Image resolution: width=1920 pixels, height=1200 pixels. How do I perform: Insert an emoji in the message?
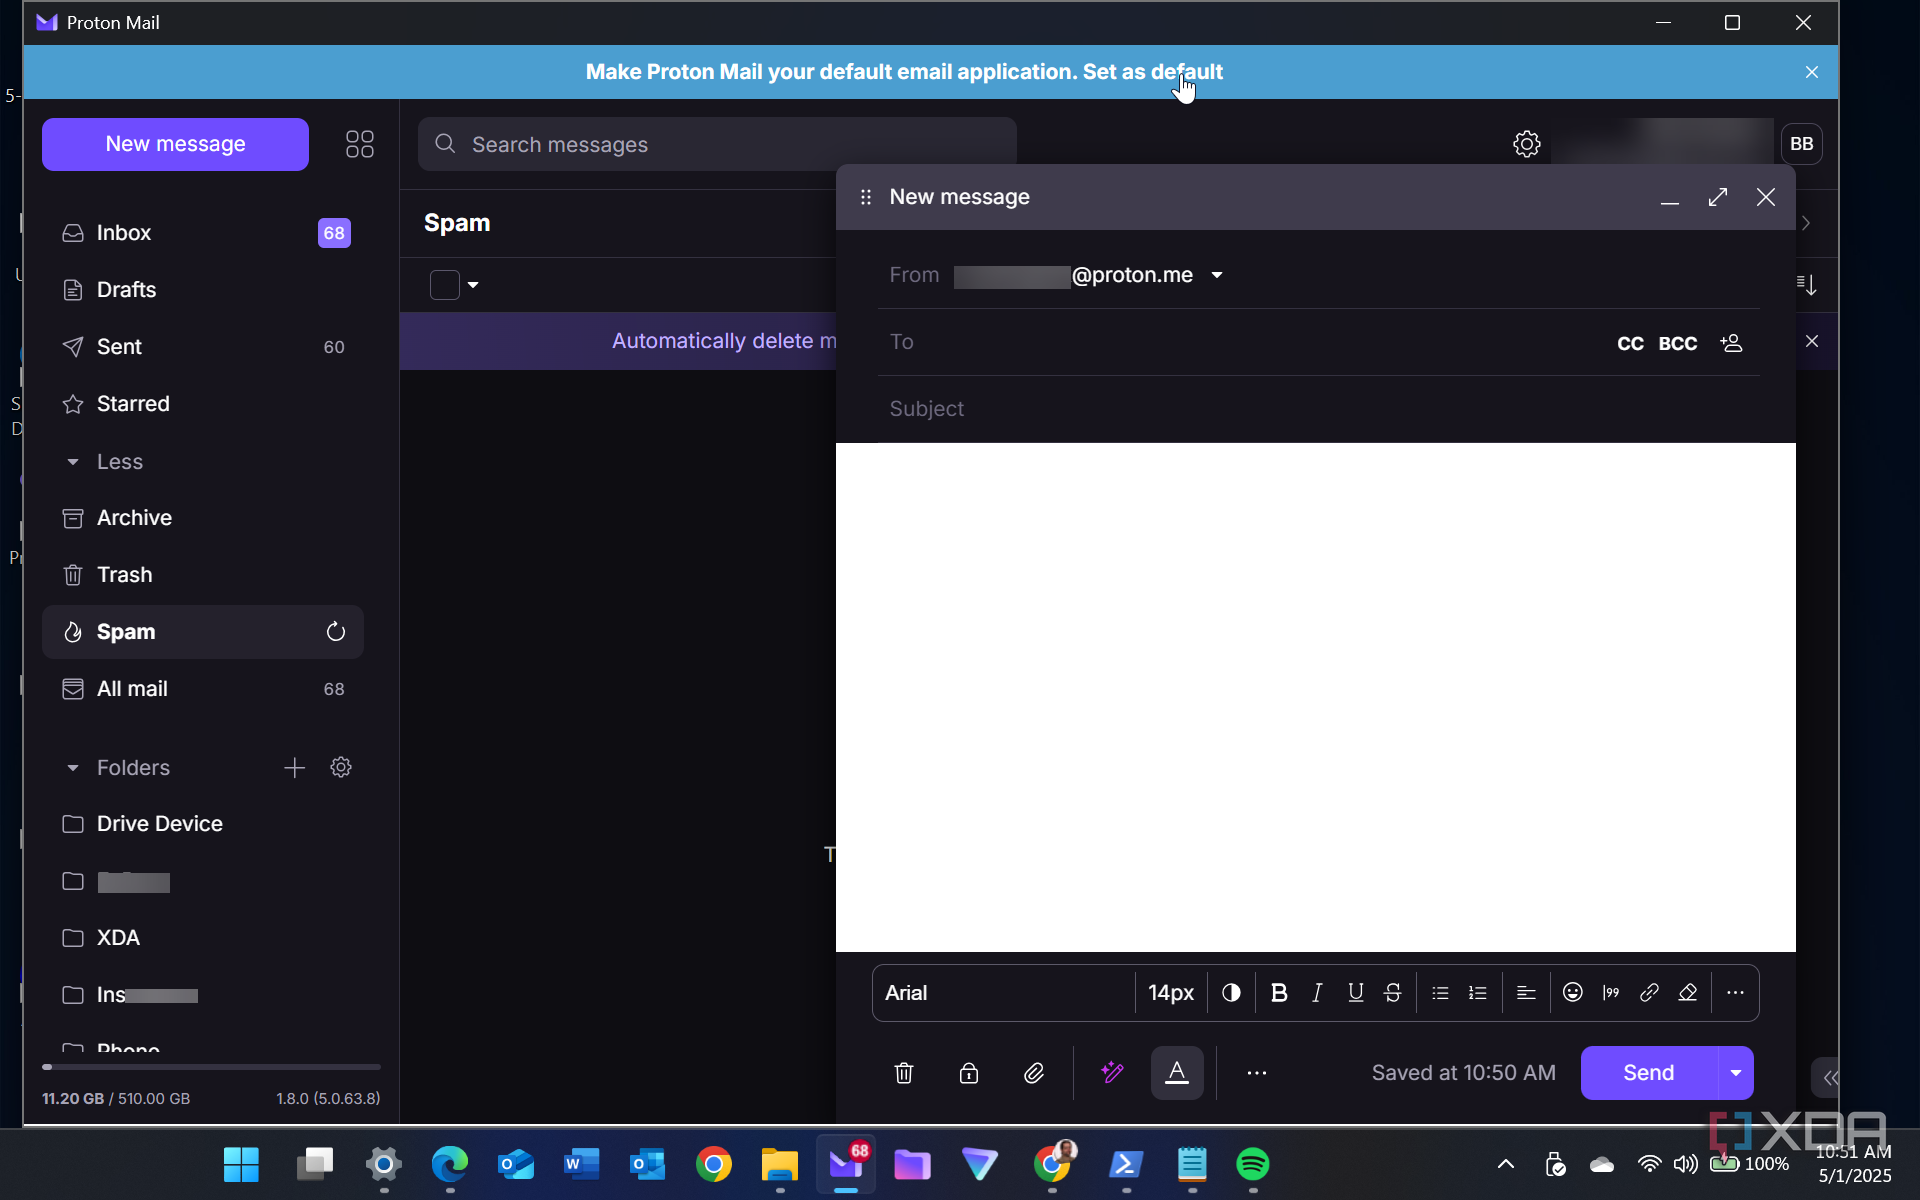pyautogui.click(x=1573, y=993)
